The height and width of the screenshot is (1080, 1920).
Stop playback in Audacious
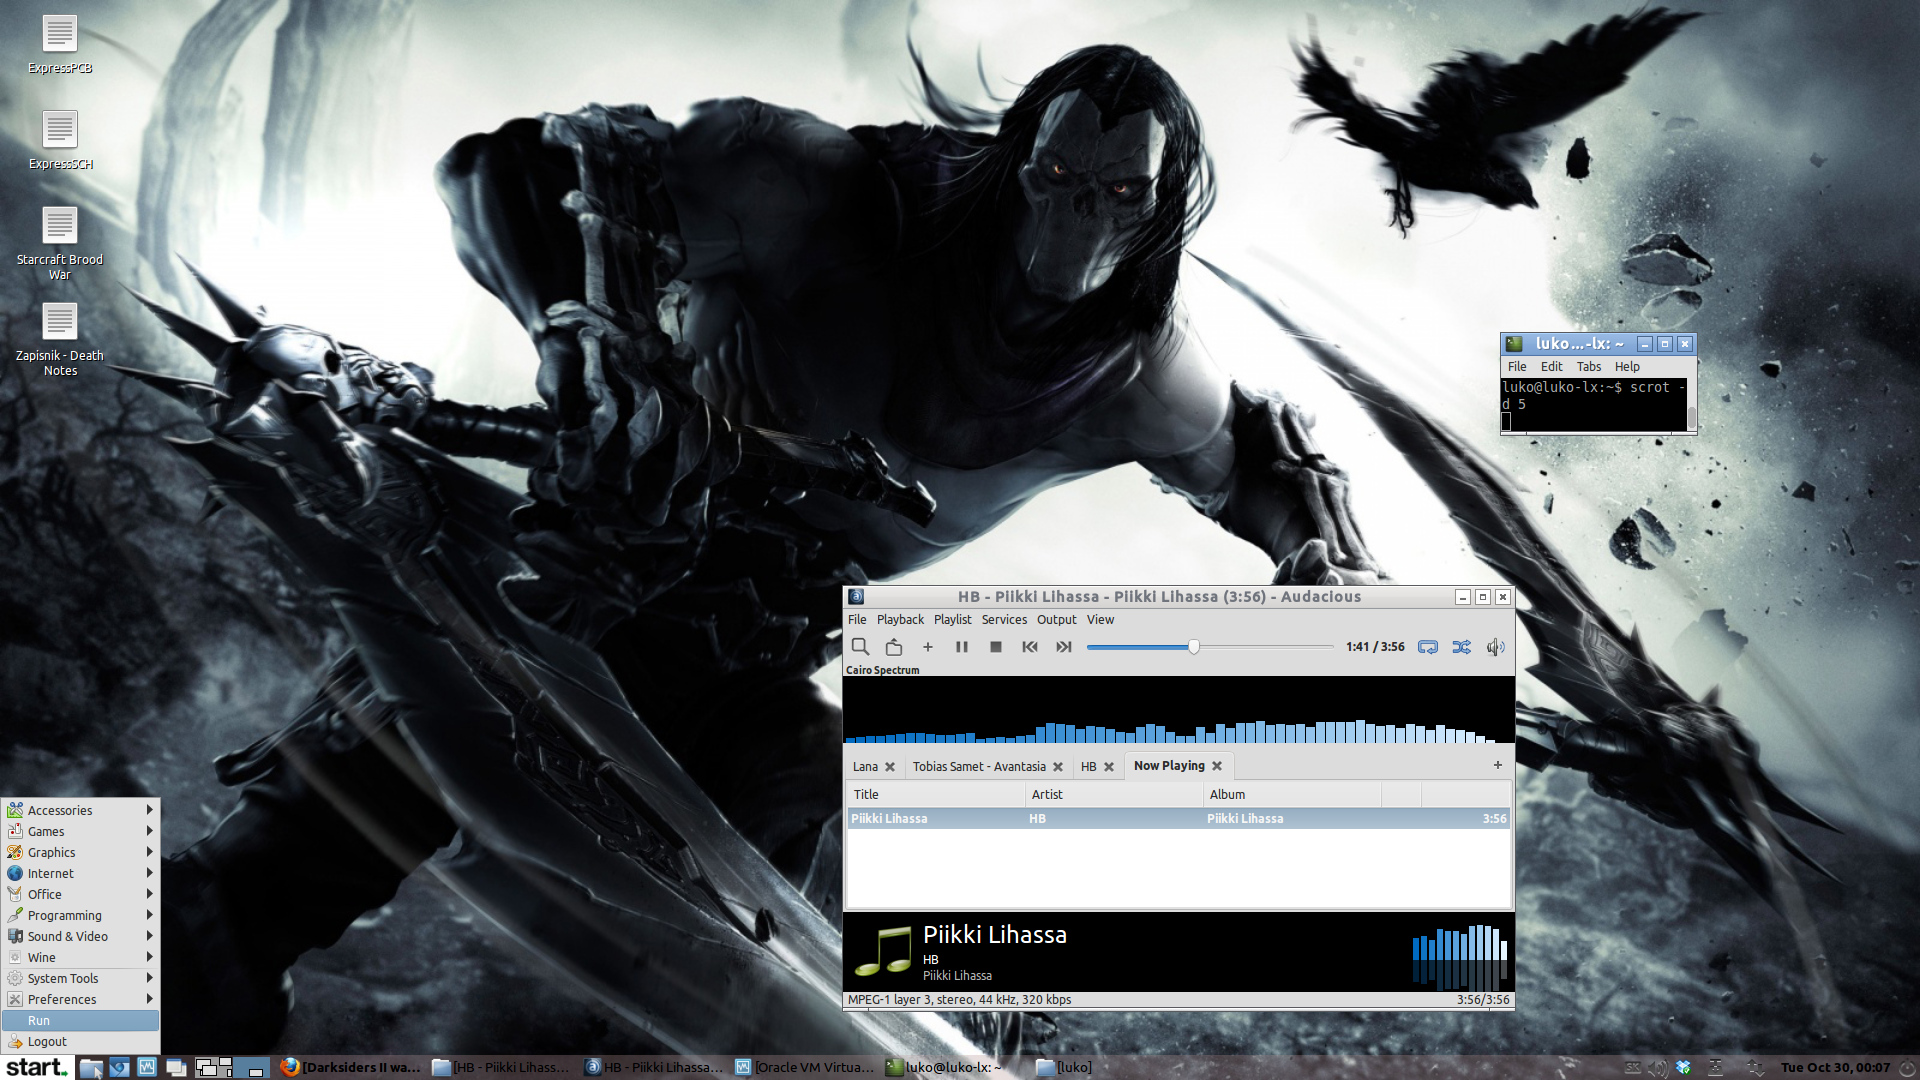(x=996, y=647)
